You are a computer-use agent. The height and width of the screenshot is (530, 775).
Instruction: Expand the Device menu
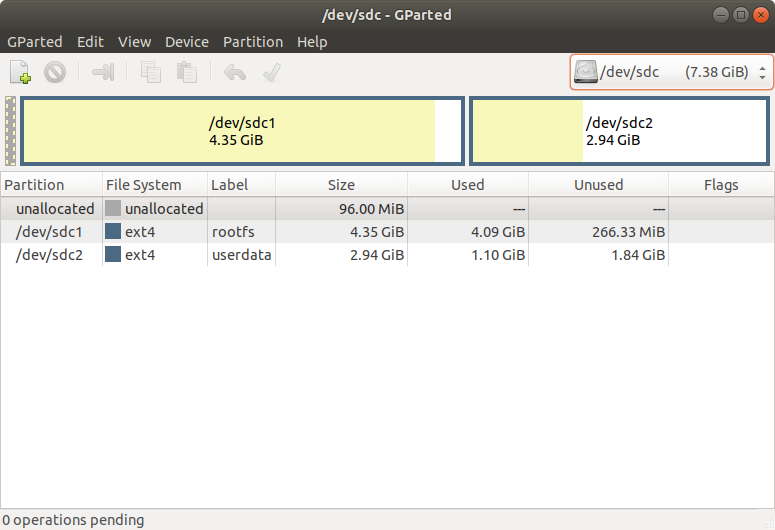point(187,42)
